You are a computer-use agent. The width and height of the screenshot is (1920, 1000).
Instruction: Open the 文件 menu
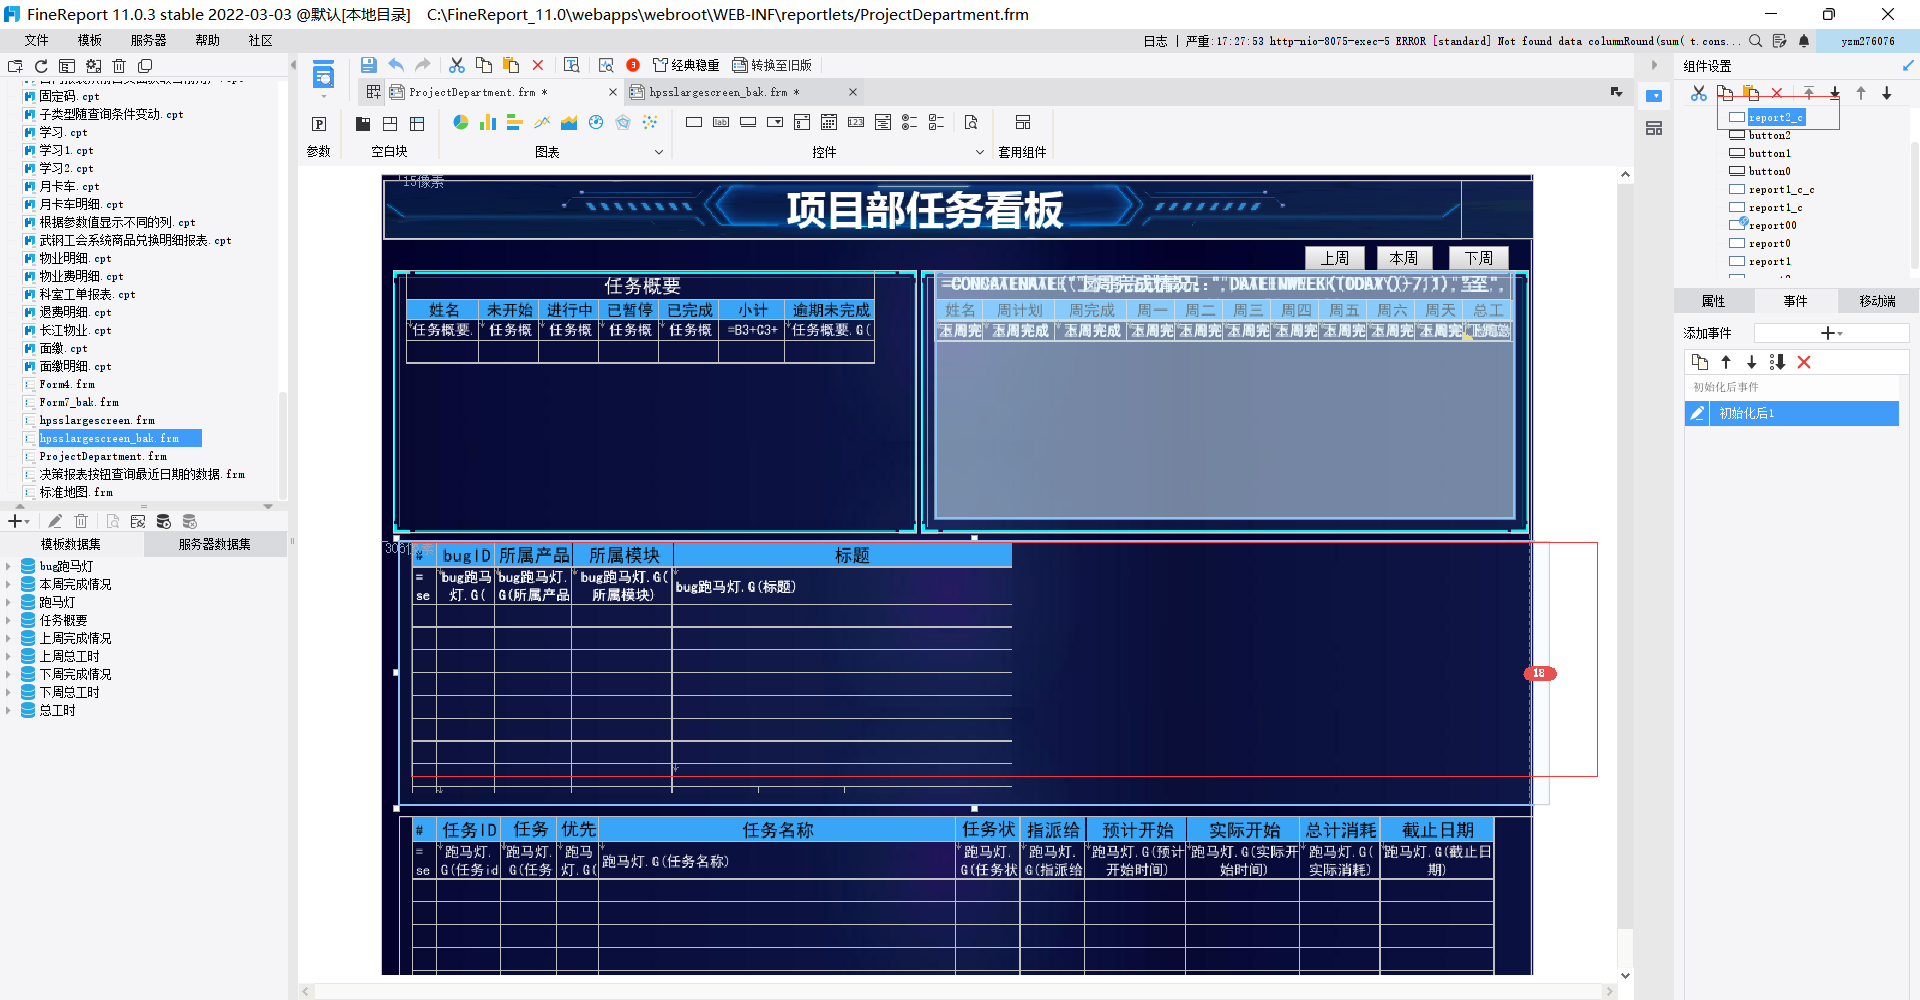(37, 40)
